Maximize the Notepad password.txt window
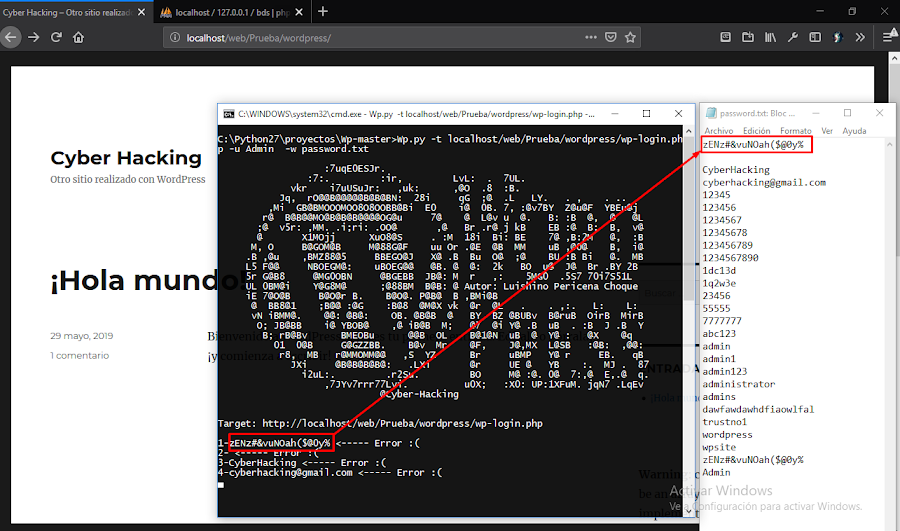This screenshot has width=900, height=531. tap(847, 113)
